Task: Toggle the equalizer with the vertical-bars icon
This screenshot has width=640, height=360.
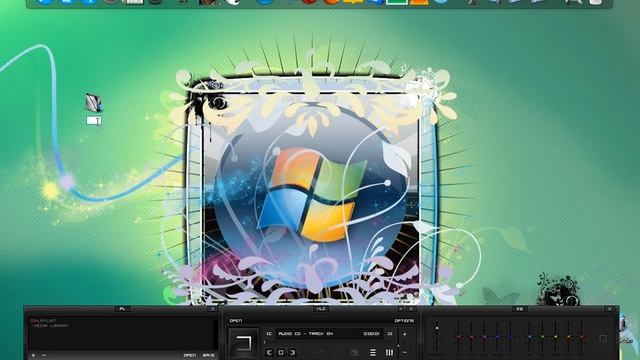Action: (389, 352)
